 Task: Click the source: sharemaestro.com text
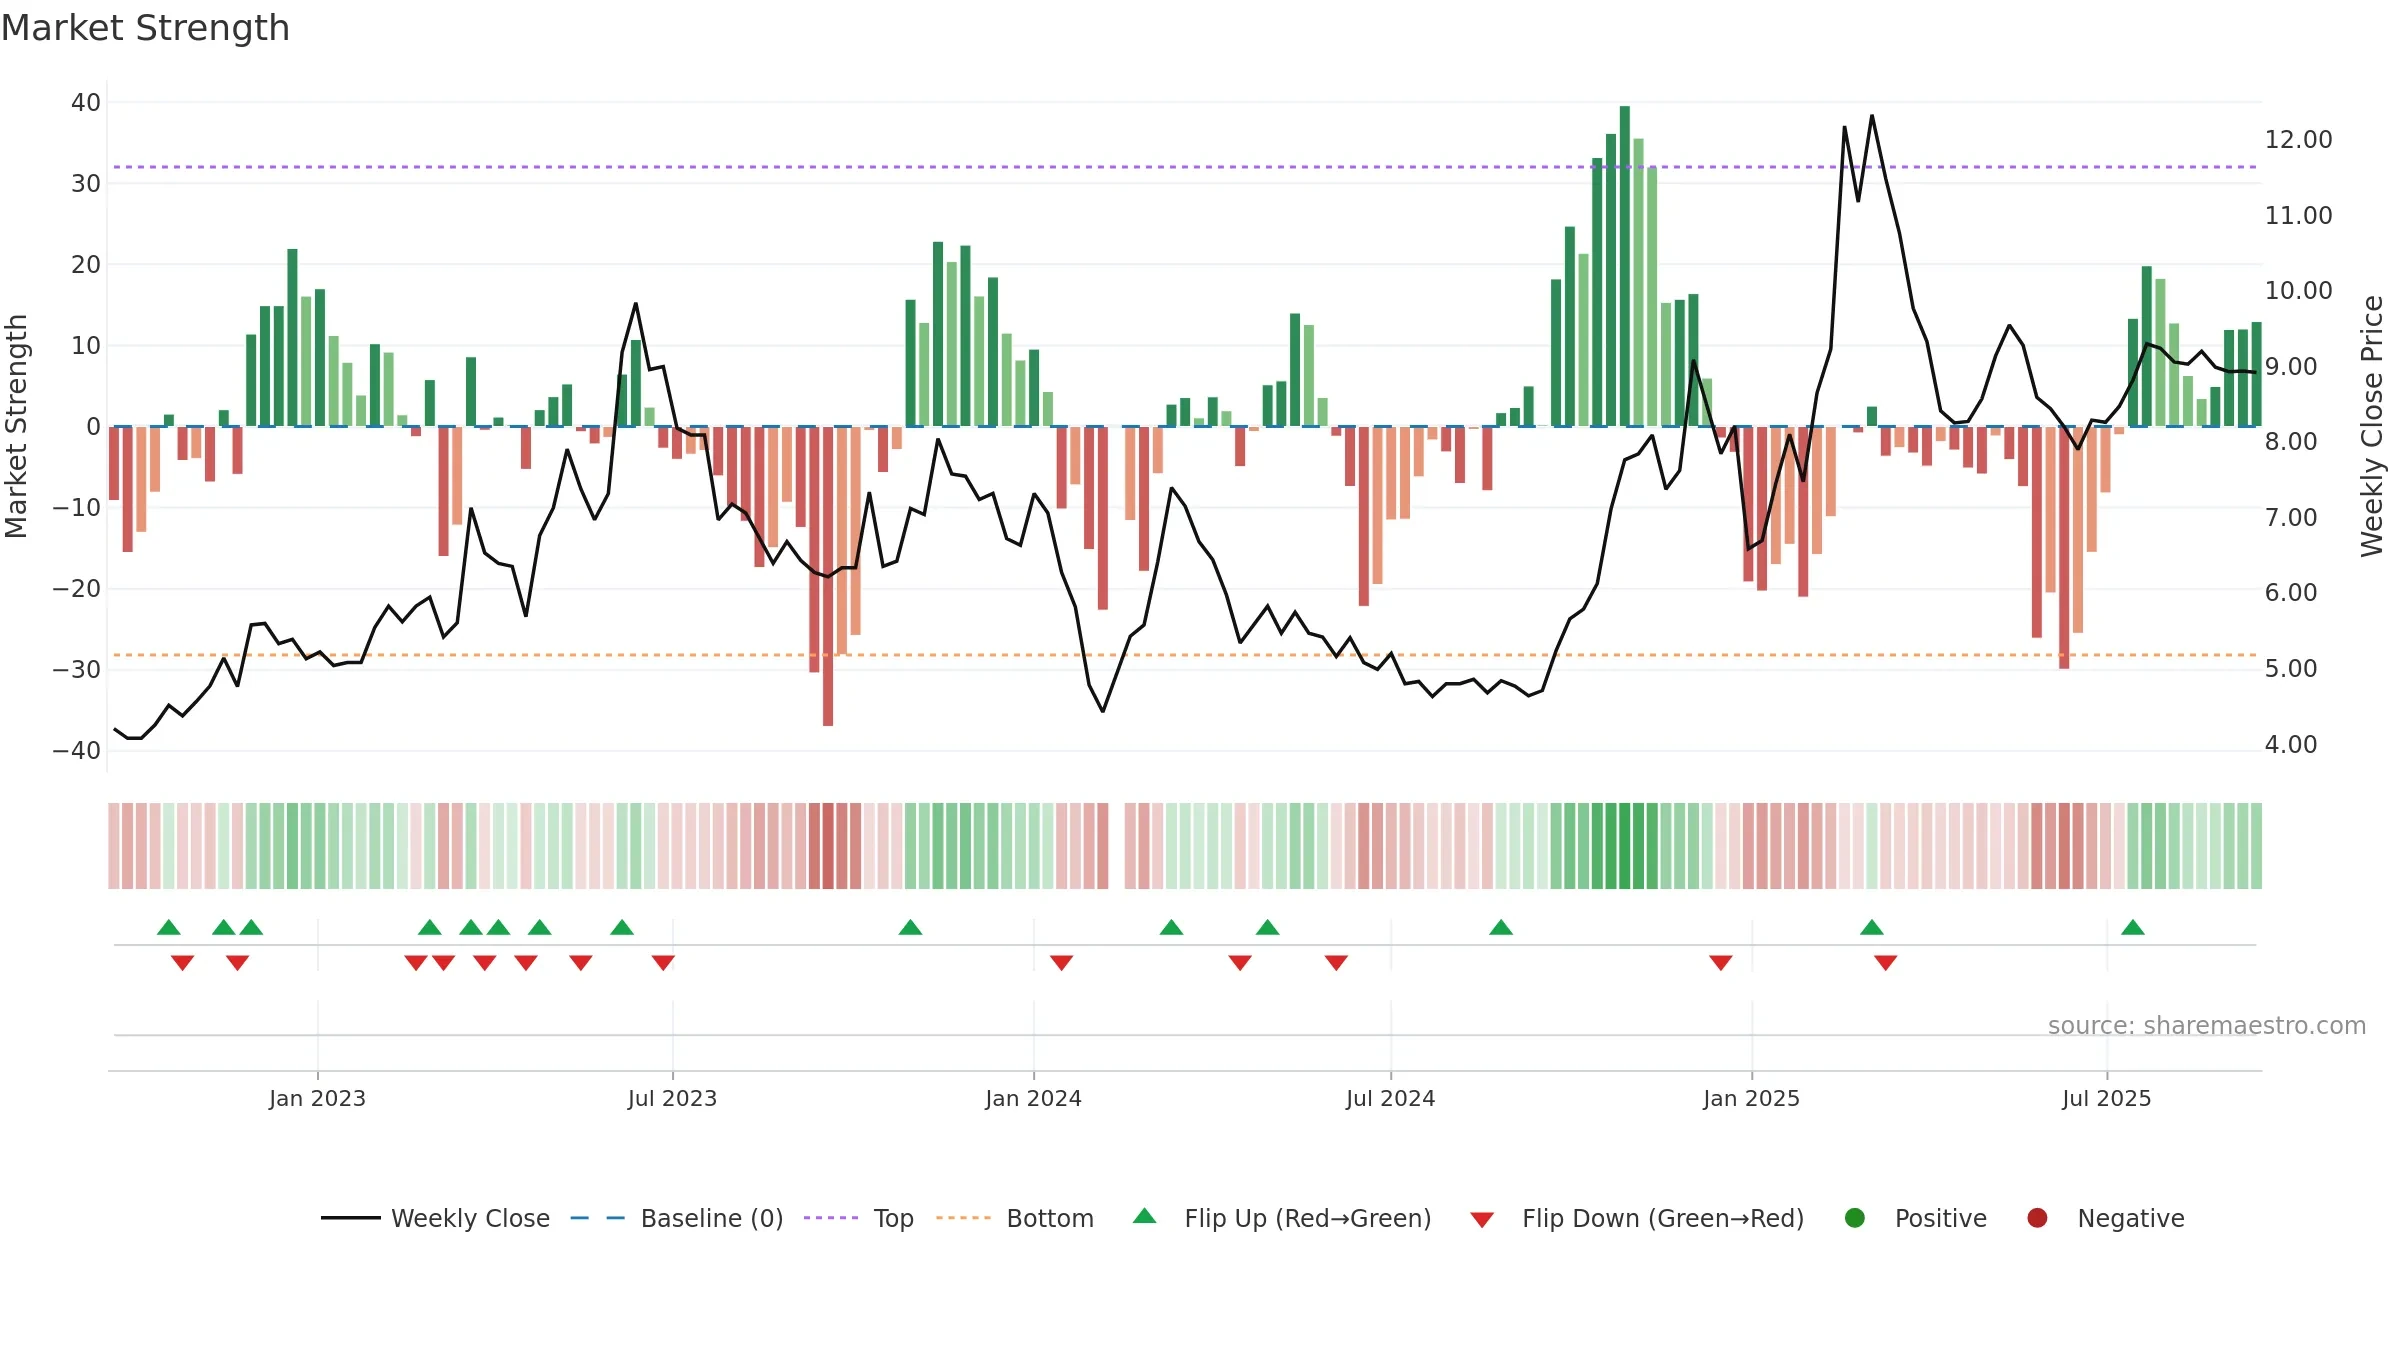tap(2207, 1026)
